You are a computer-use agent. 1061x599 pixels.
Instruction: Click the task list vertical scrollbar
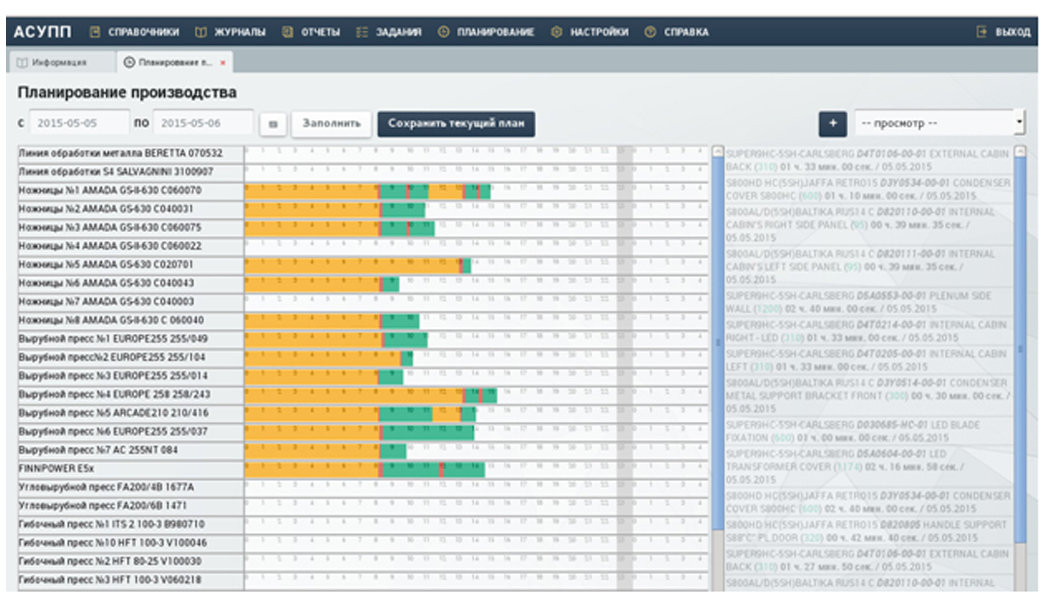pos(1020,349)
